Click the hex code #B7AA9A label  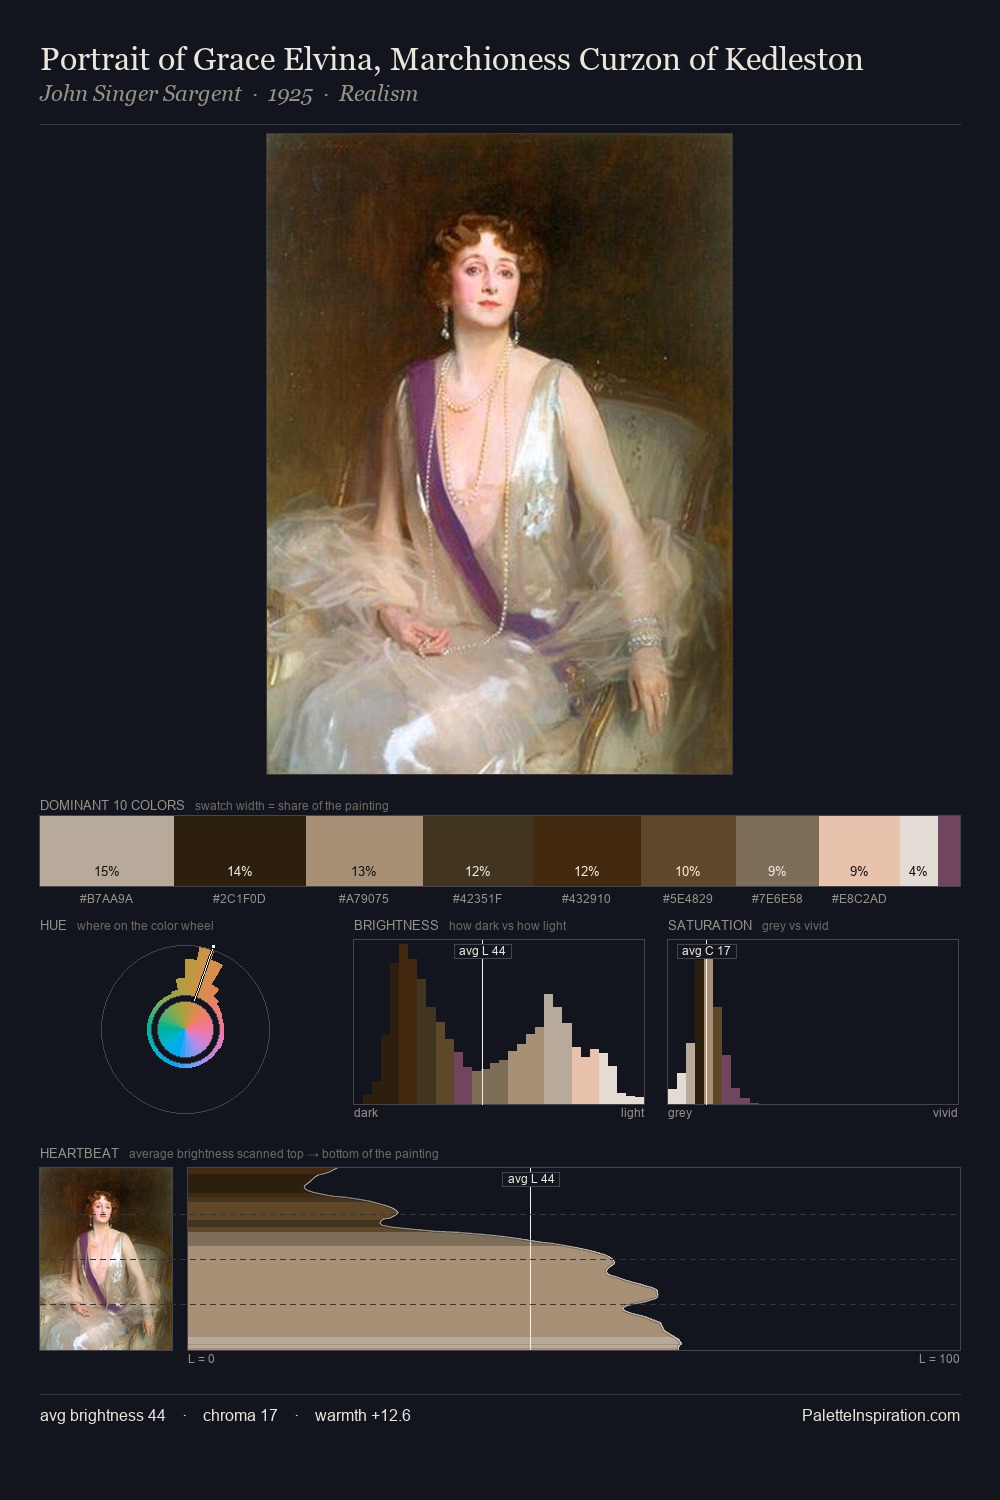point(106,899)
